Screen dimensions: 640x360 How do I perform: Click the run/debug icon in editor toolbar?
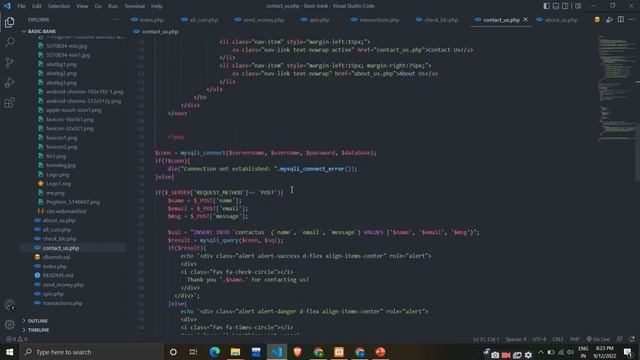[609, 20]
